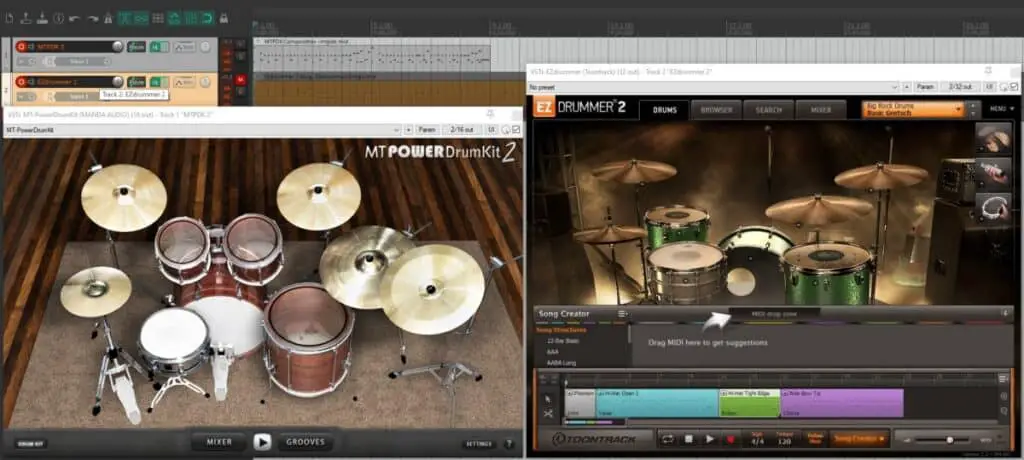Viewport: 1024px width, 460px height.
Task: Open the routing button on MTPDK track 1
Action: tap(136, 46)
